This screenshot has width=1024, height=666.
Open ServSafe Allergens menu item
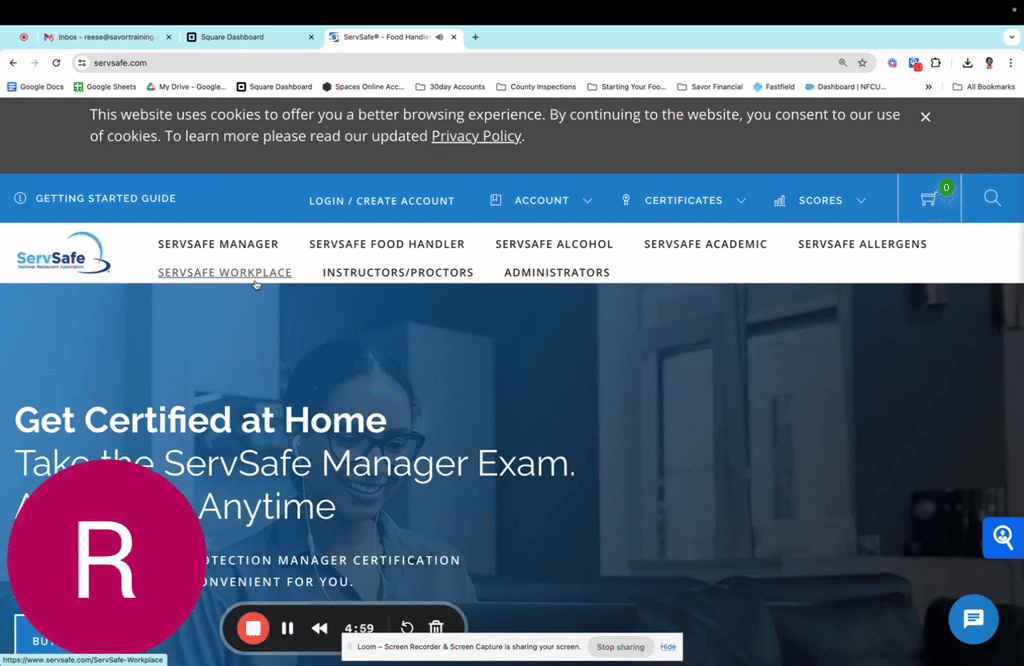coord(862,244)
